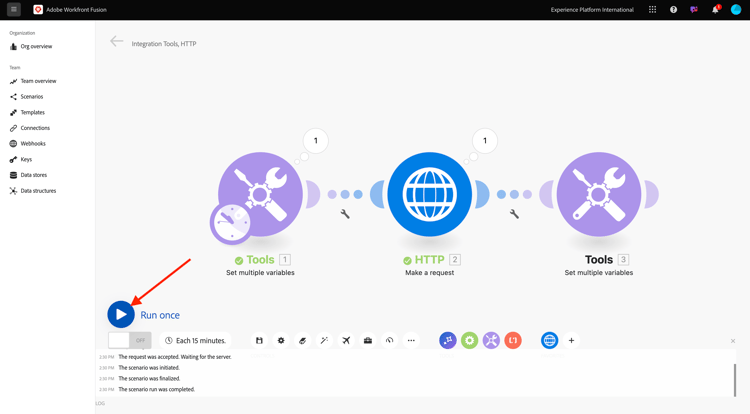Toggle the scenario scheduling OFF switch

pos(130,340)
